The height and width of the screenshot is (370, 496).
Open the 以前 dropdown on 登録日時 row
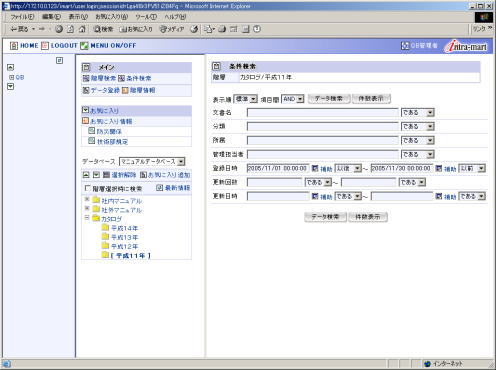click(x=472, y=168)
